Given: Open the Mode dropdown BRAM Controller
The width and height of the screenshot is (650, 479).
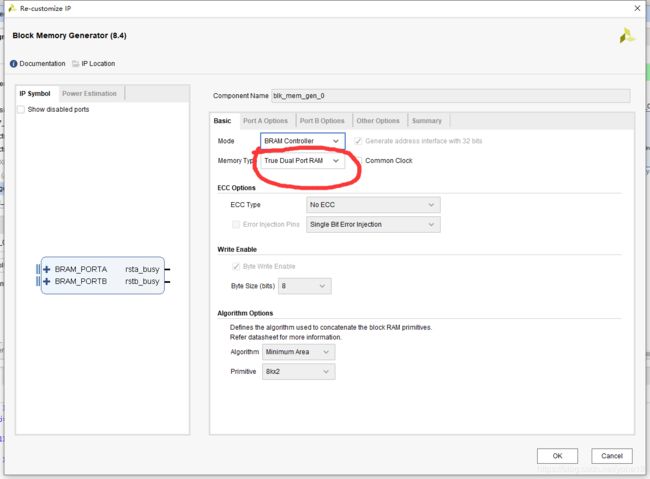Looking at the screenshot, I should pyautogui.click(x=303, y=141).
